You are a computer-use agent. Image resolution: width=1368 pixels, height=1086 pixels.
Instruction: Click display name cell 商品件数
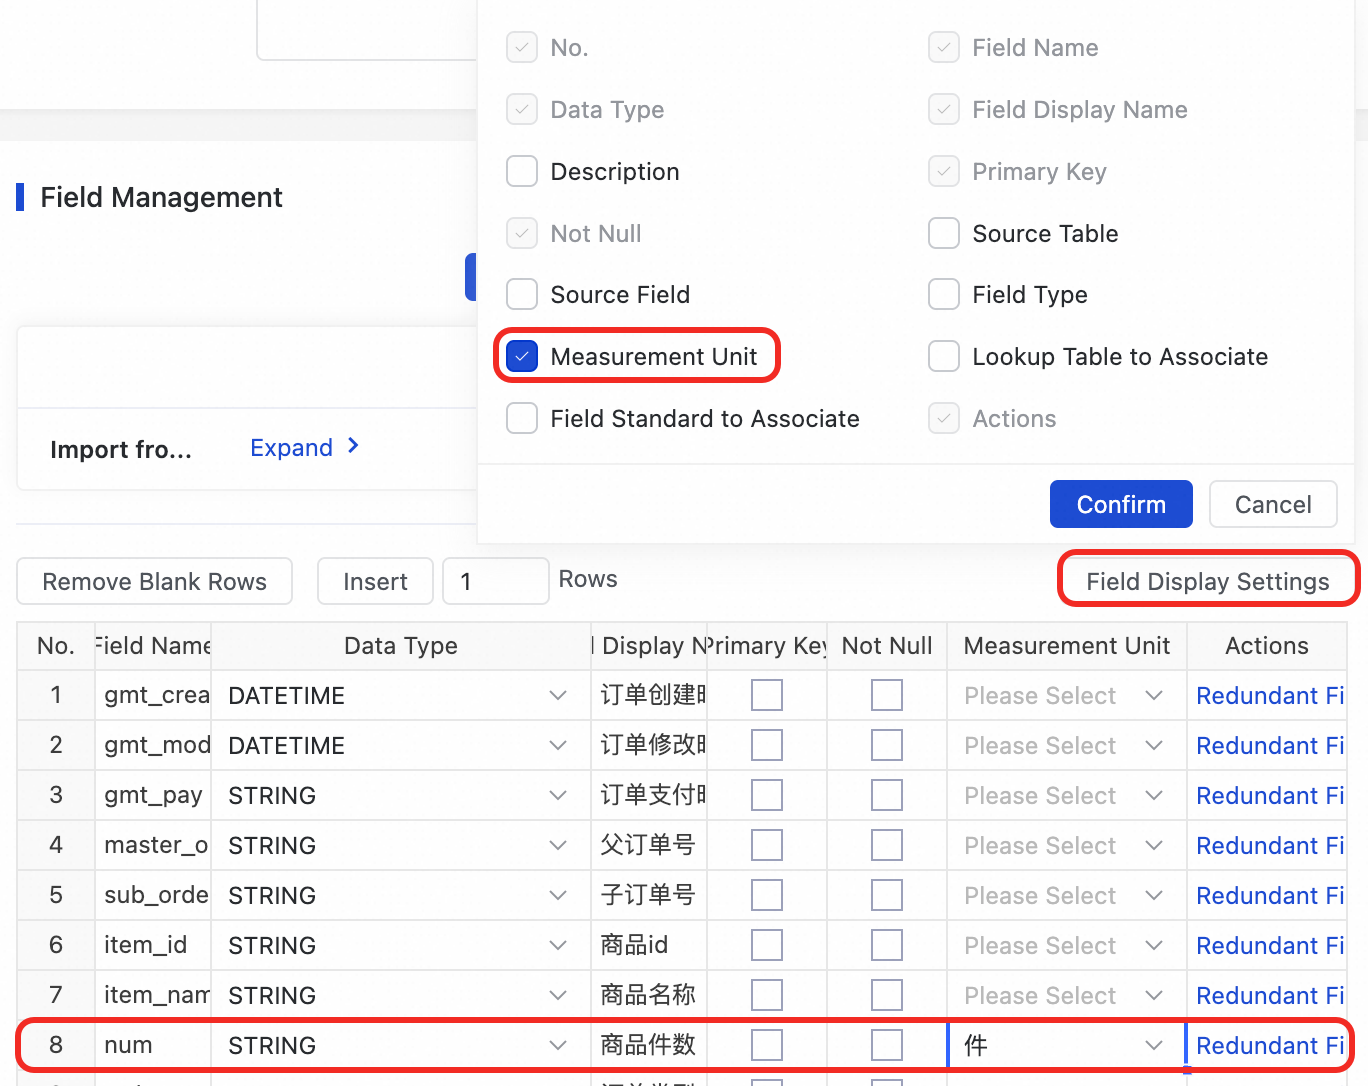tap(649, 1045)
